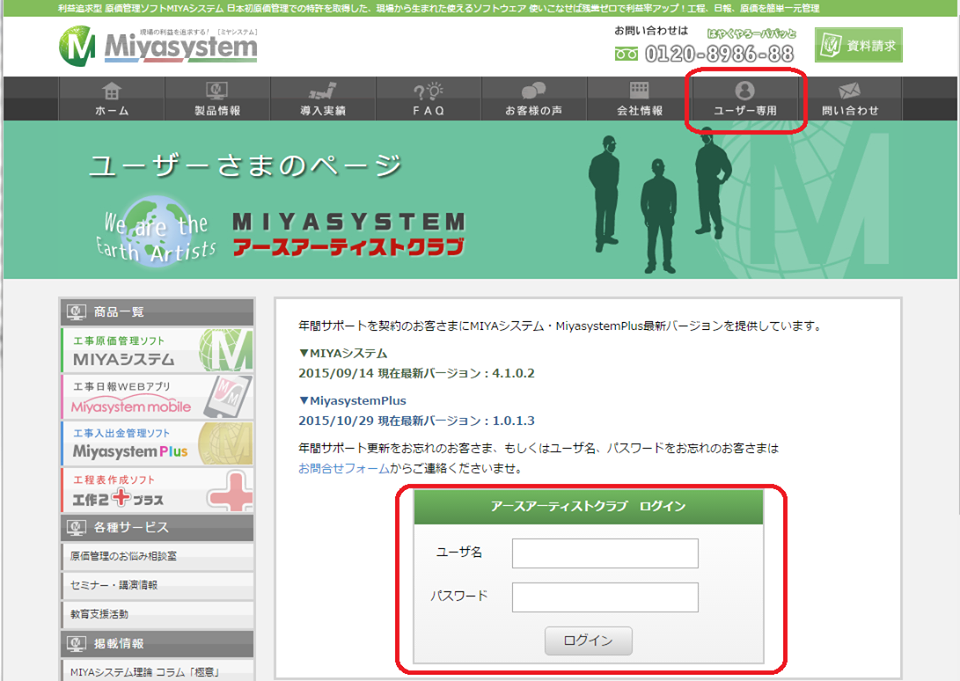
Task: Click the person icon above ユーザー専用
Action: (x=744, y=91)
